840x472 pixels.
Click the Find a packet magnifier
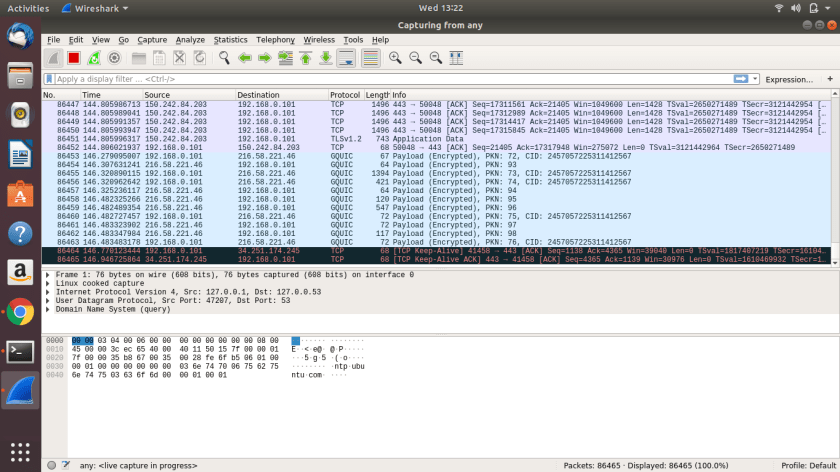pos(224,58)
